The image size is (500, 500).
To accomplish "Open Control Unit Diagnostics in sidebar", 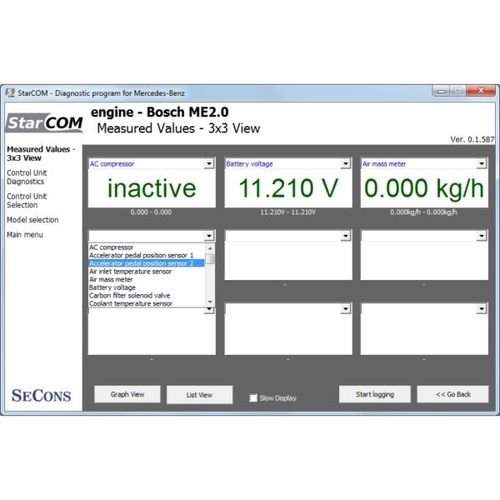I will click(27, 177).
